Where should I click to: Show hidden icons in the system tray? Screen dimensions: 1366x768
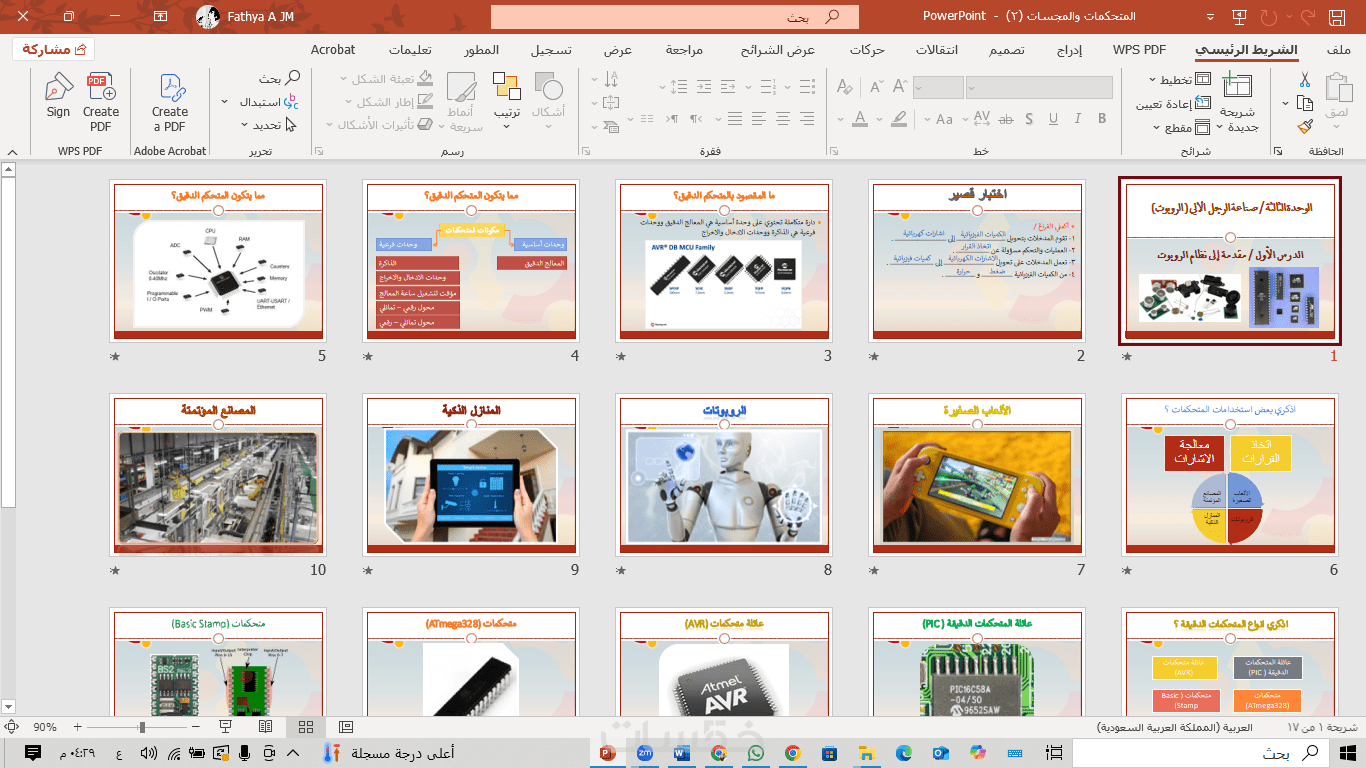tap(294, 753)
